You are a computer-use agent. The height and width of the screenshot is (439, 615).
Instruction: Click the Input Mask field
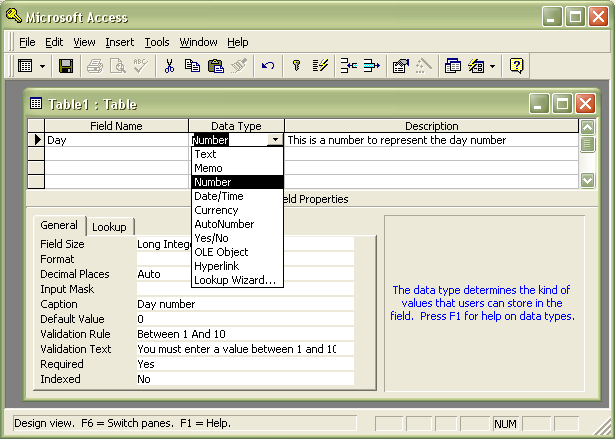click(x=245, y=289)
